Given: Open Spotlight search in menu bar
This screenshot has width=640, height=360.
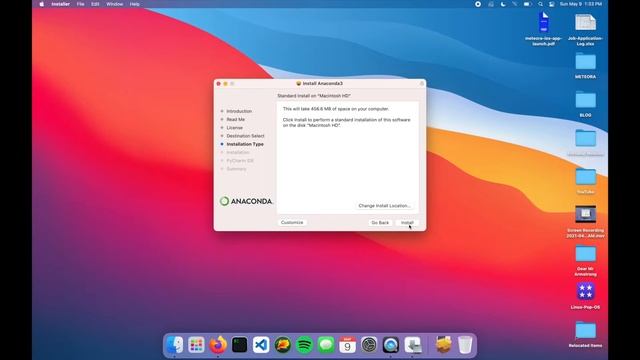Looking at the screenshot, I should [540, 4].
